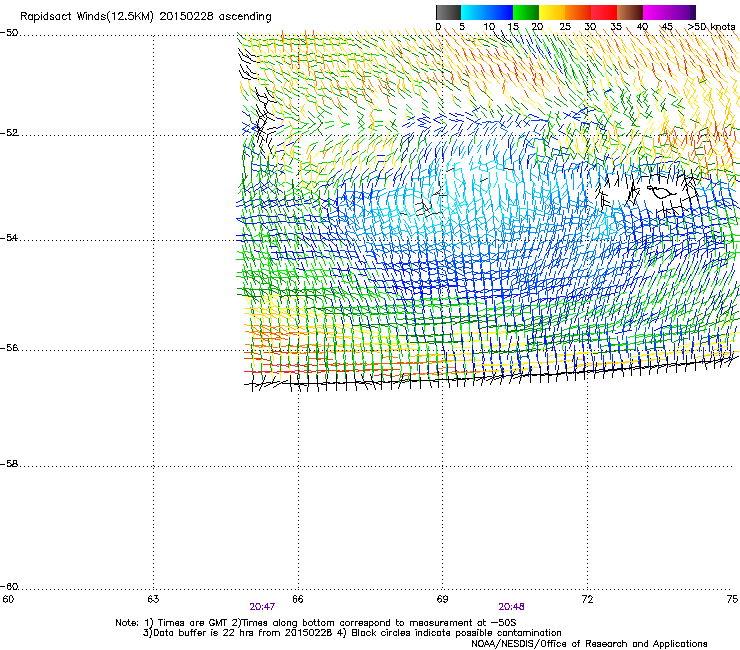
Task: Click the '>50 knots' legend label
Action: tap(711, 27)
